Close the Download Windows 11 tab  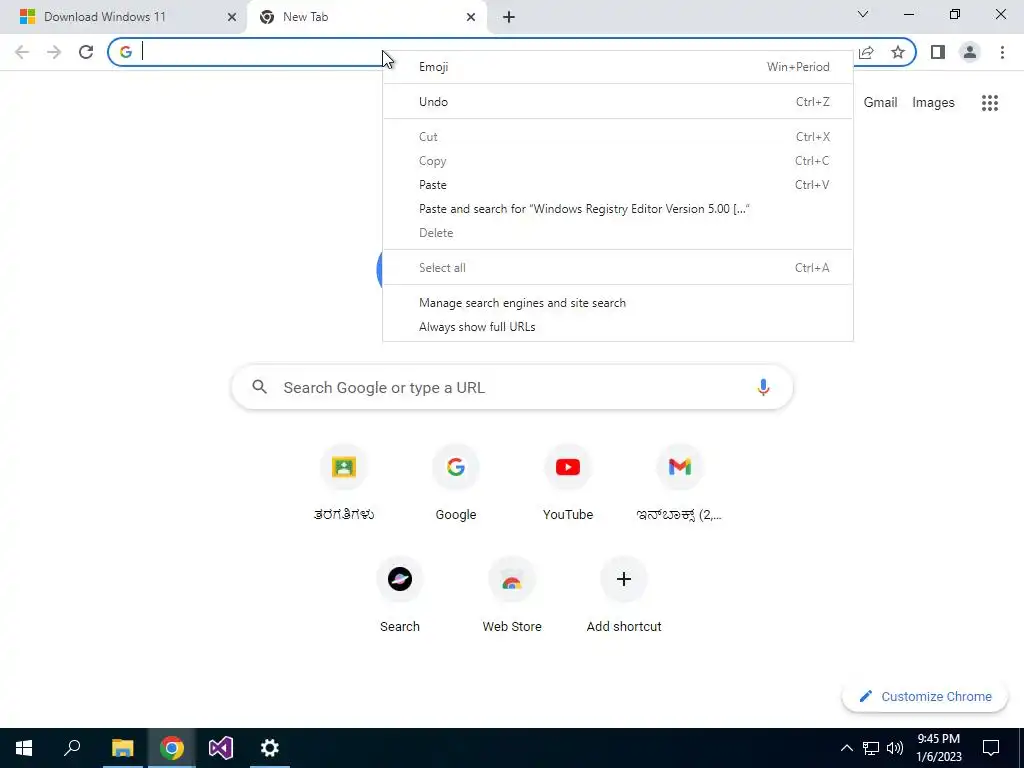coord(232,17)
